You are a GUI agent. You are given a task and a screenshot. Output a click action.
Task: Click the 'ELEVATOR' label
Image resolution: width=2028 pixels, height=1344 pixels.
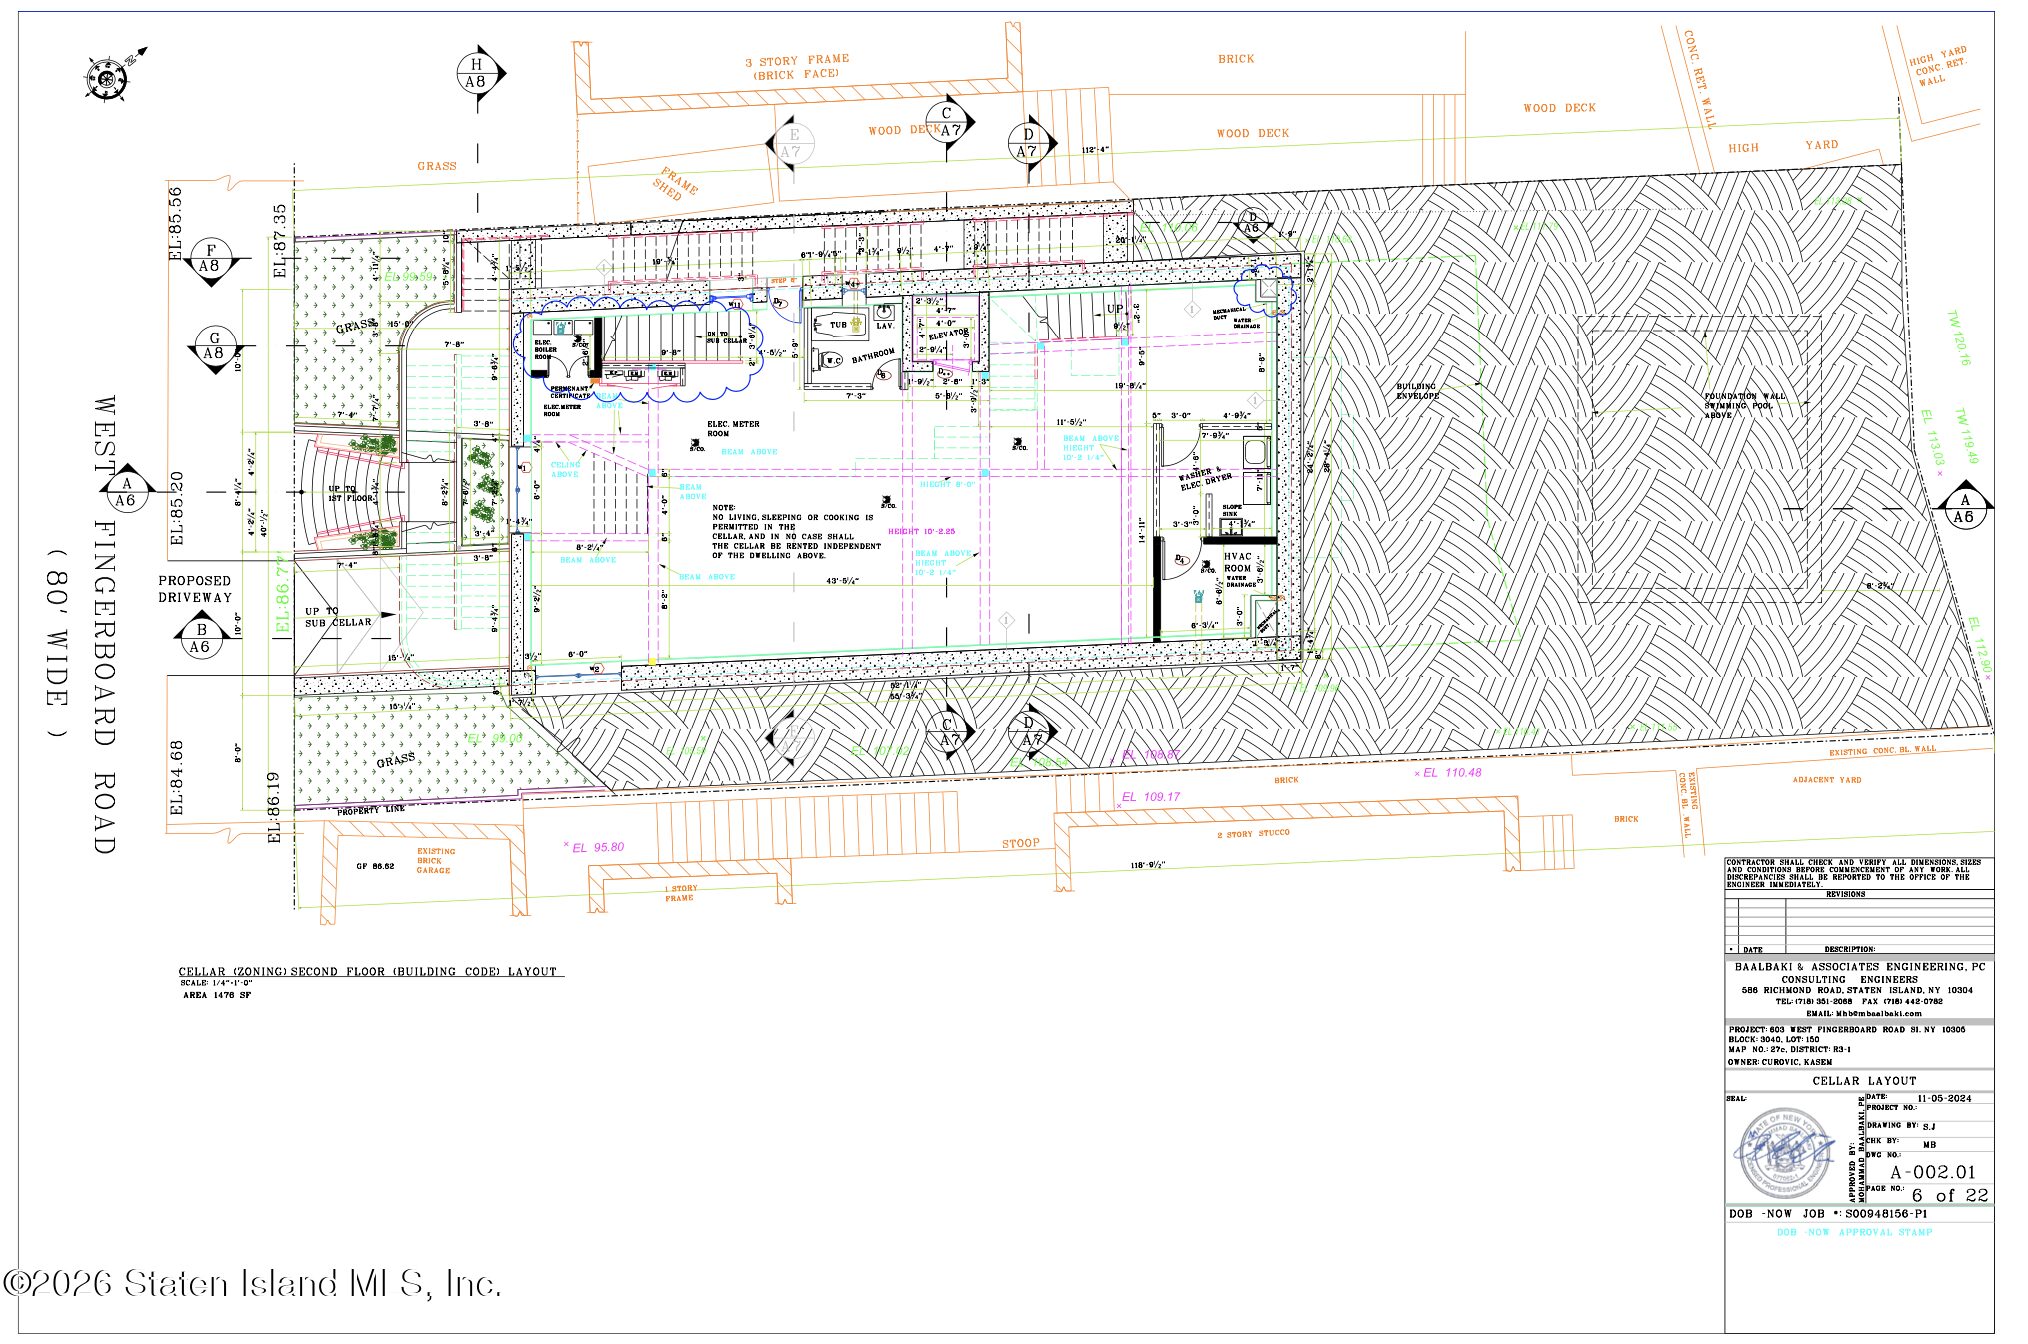pos(949,334)
